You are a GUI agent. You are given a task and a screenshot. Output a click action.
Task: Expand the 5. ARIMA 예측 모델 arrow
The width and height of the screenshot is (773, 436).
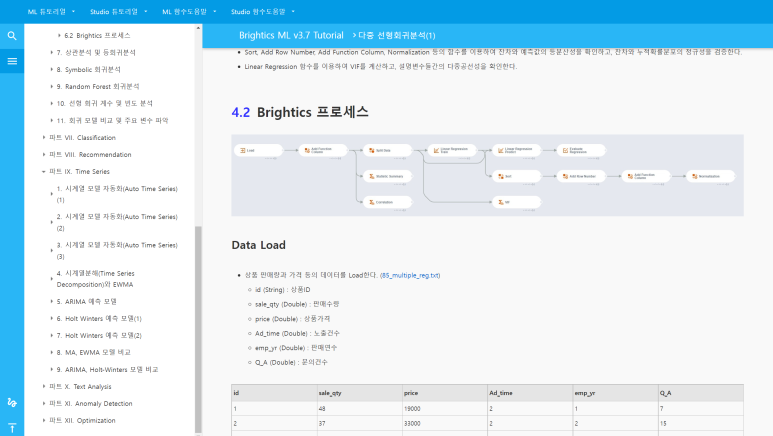tap(51, 301)
